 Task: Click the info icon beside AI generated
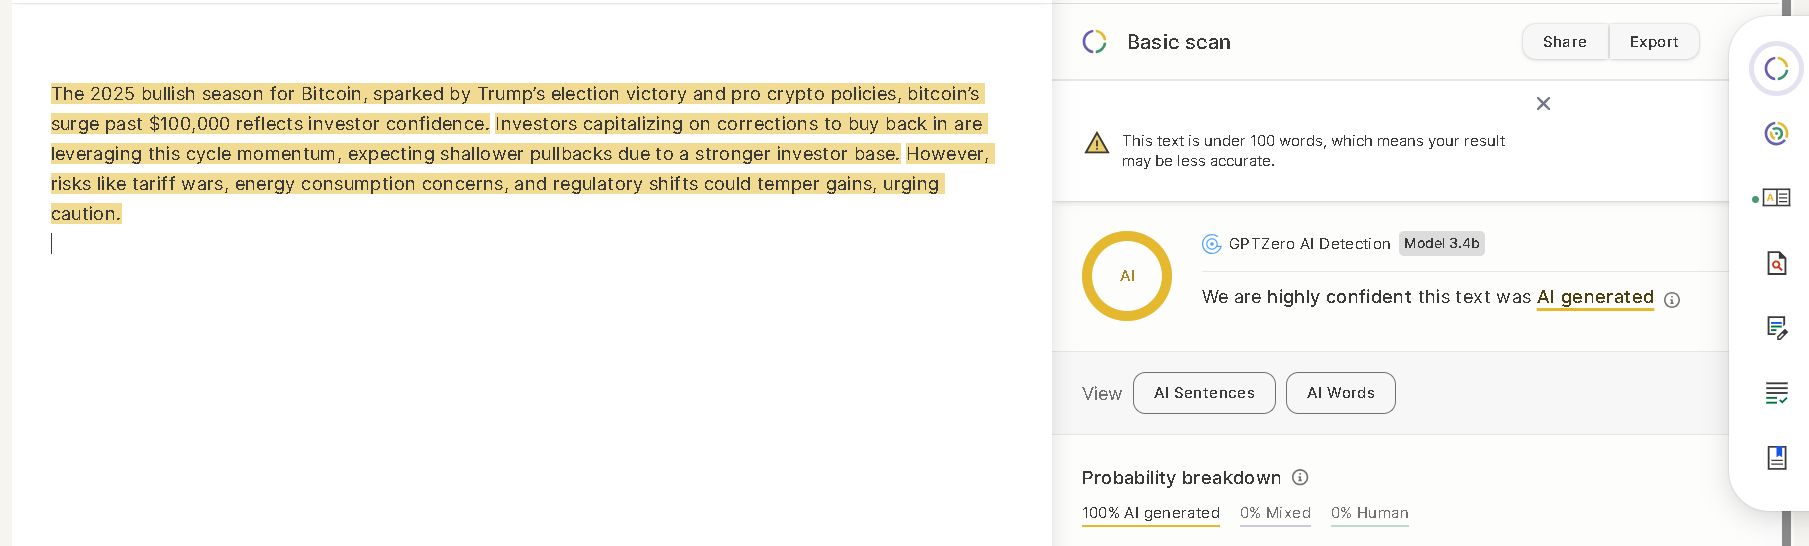(1672, 300)
